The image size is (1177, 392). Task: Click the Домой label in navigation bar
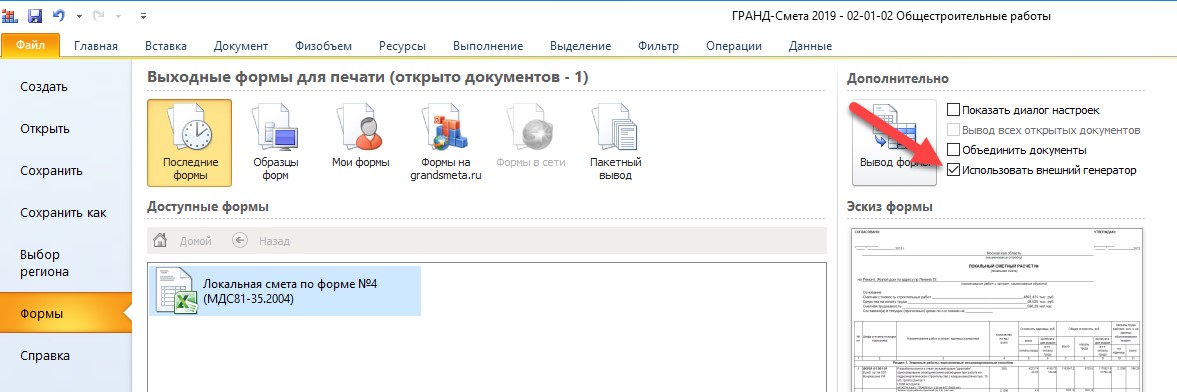coord(196,241)
